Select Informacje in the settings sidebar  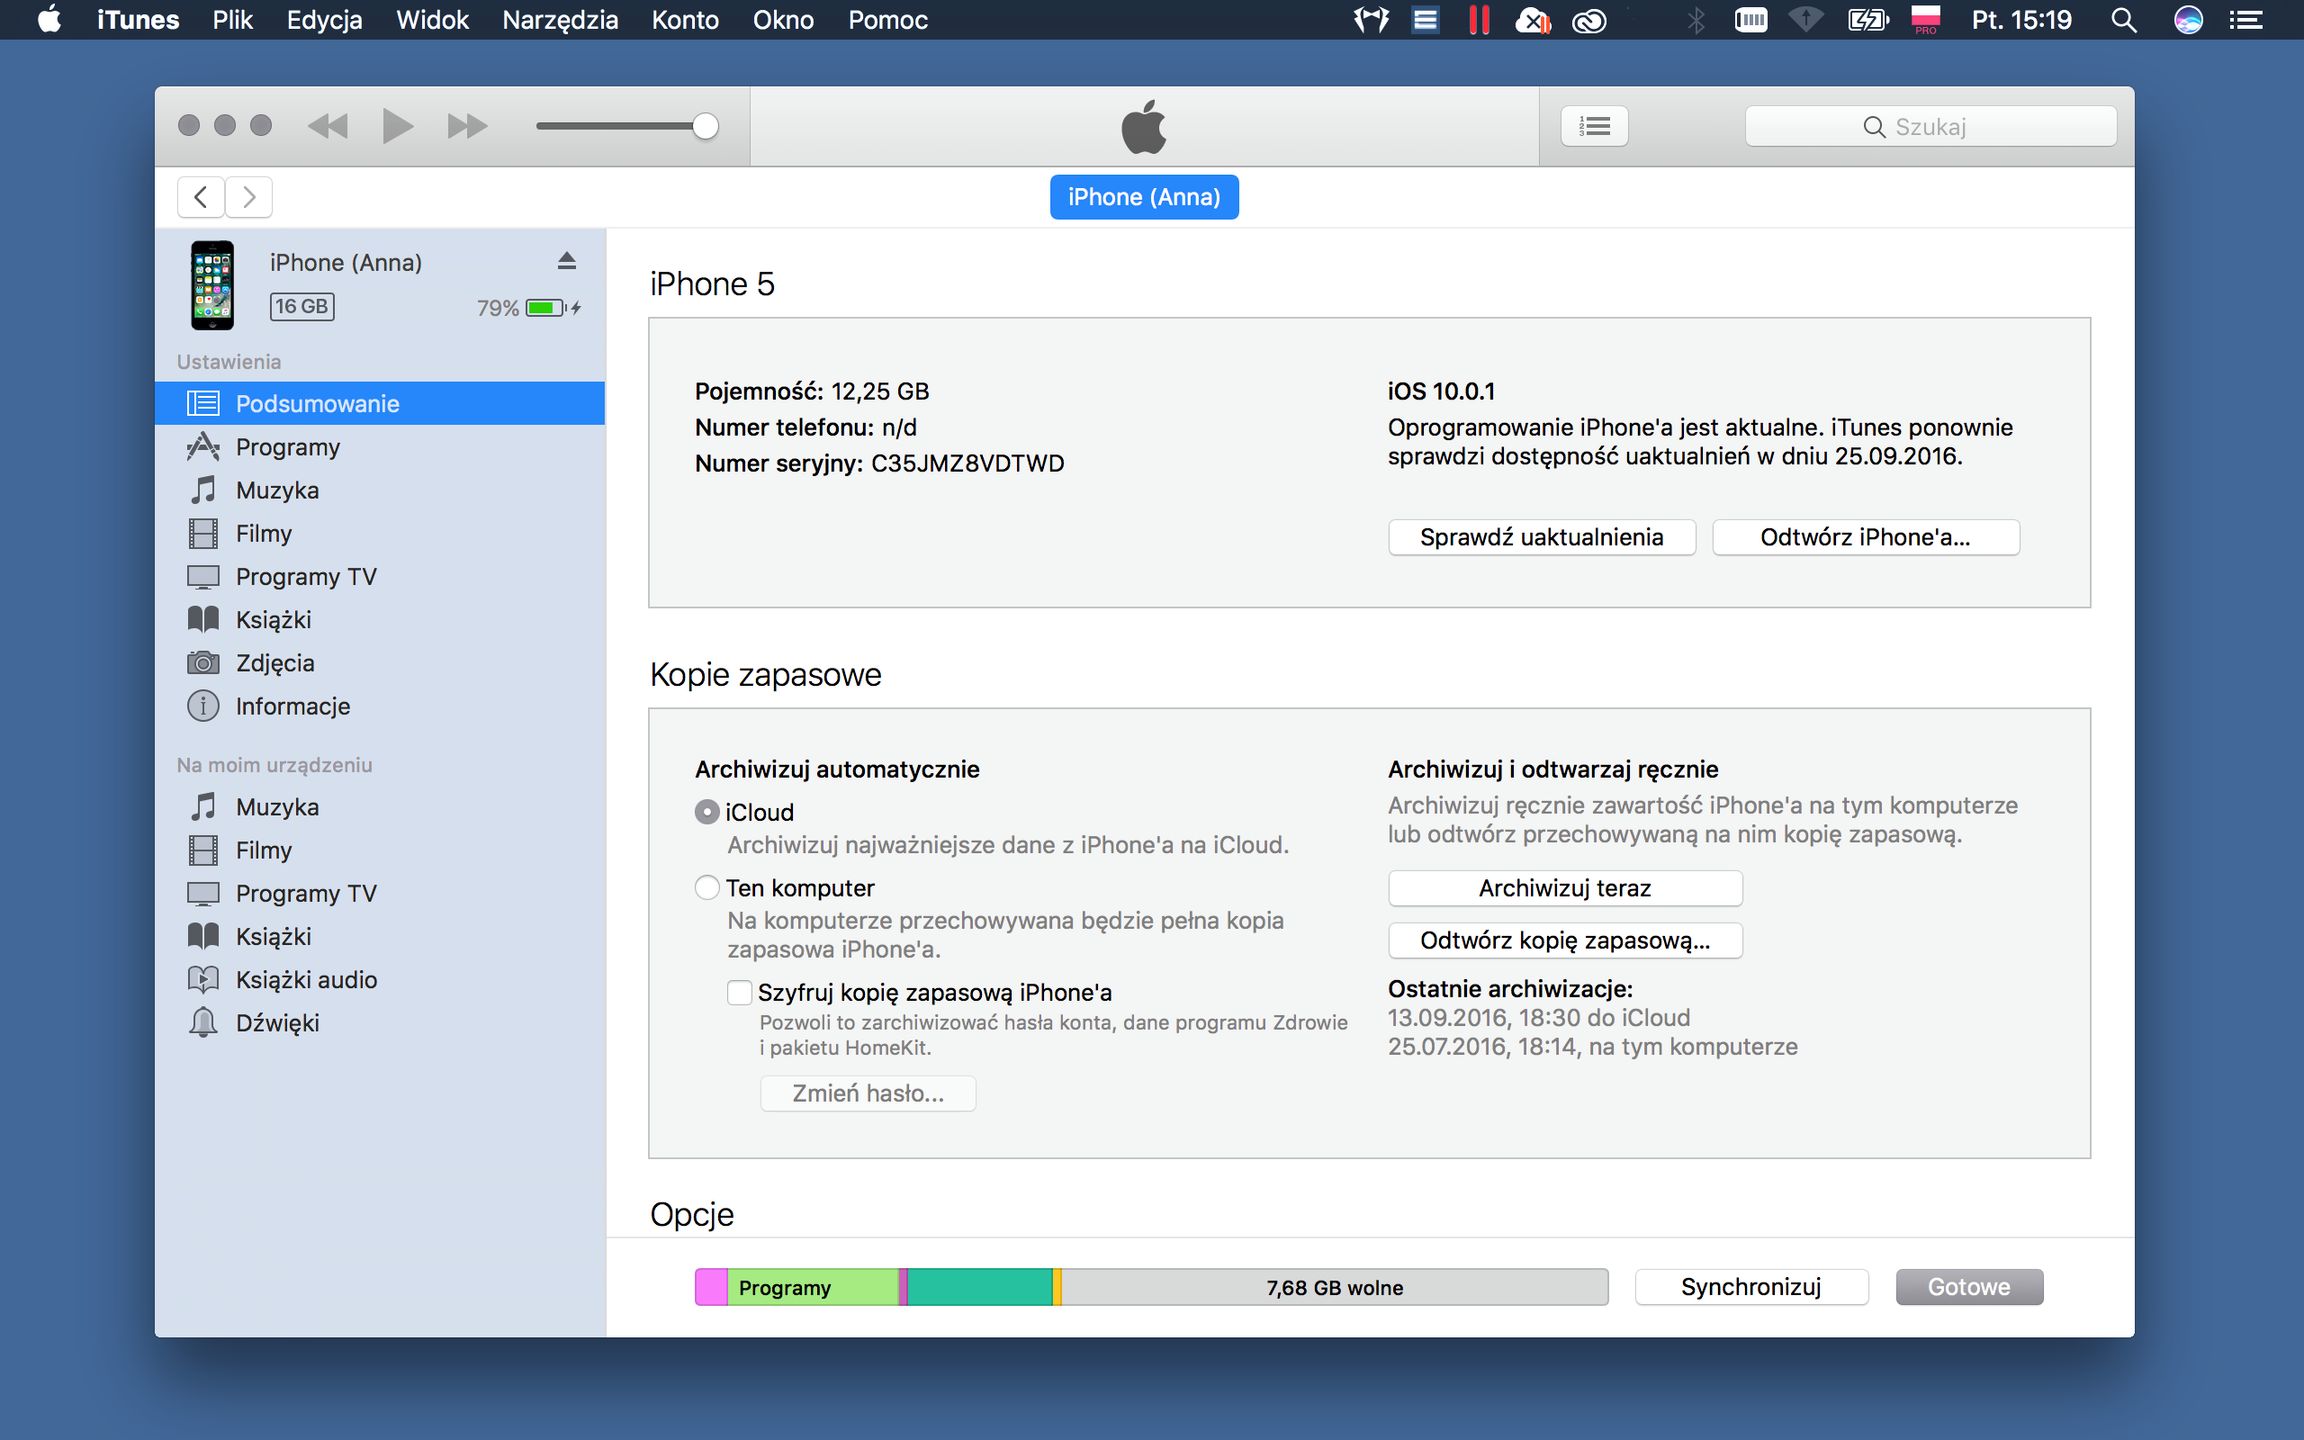point(292,706)
